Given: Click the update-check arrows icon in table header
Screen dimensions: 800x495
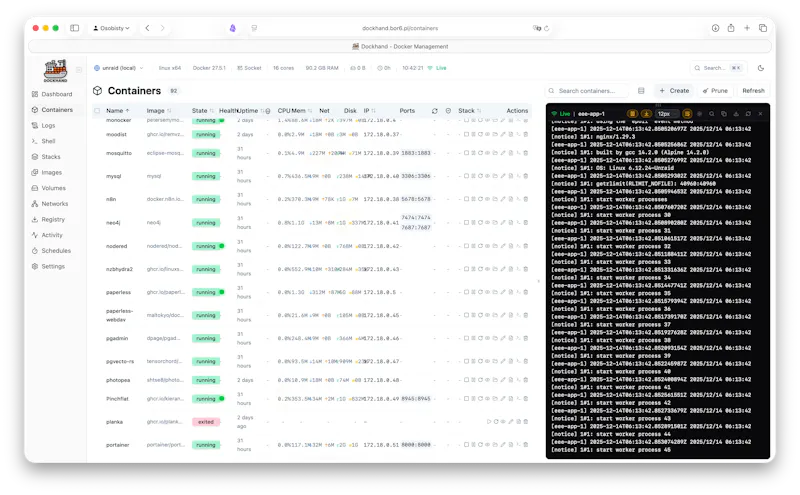Looking at the screenshot, I should 434,111.
